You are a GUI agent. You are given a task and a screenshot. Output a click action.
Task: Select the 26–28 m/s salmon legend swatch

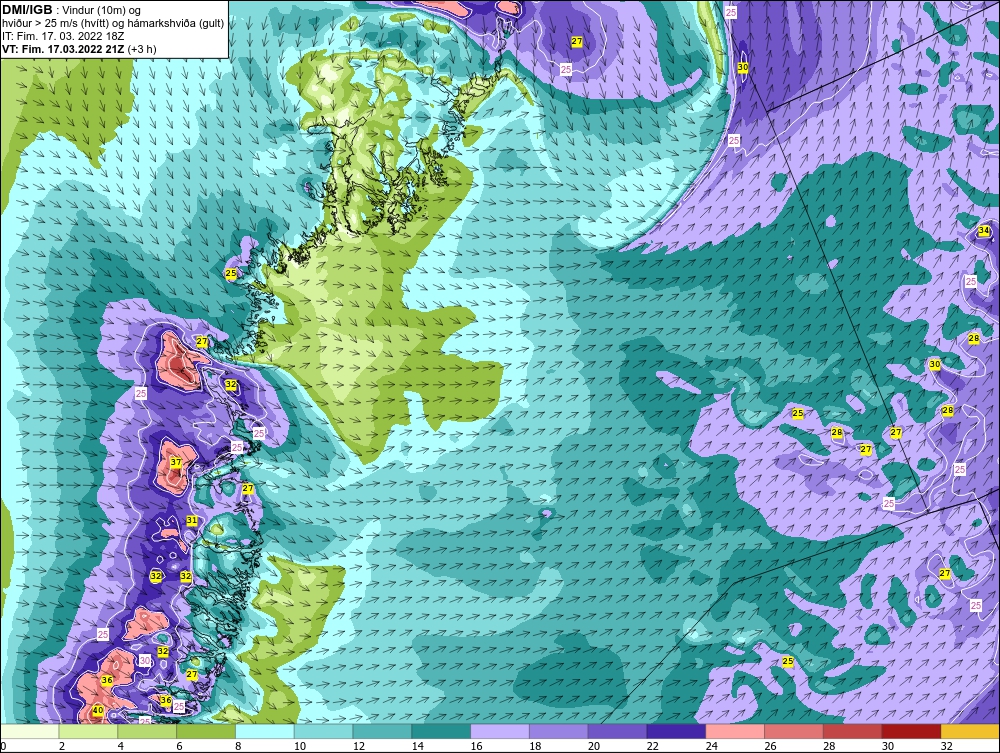794,731
